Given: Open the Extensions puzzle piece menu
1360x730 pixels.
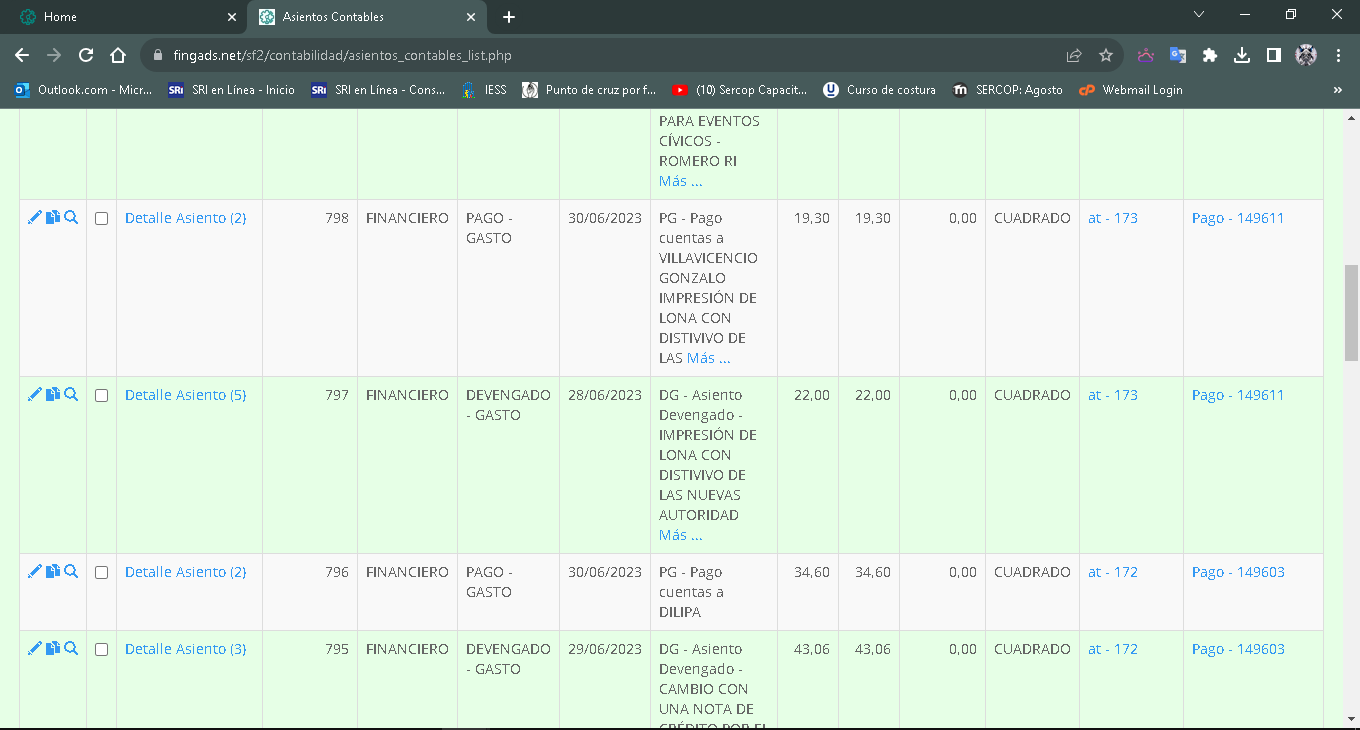Looking at the screenshot, I should click(x=1210, y=56).
